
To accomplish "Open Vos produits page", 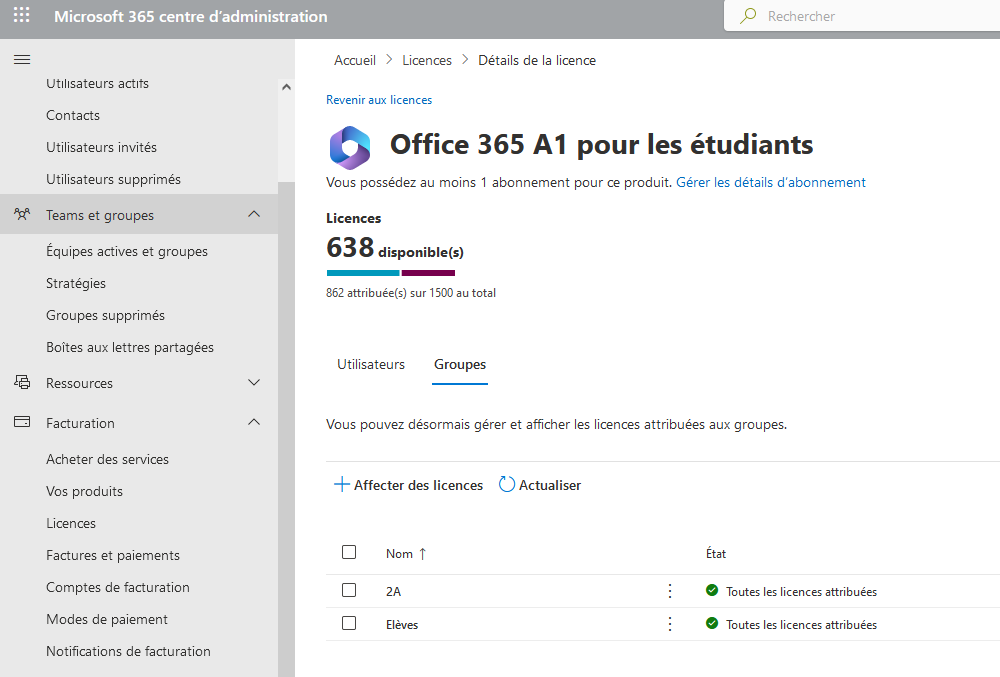I will pyautogui.click(x=84, y=491).
